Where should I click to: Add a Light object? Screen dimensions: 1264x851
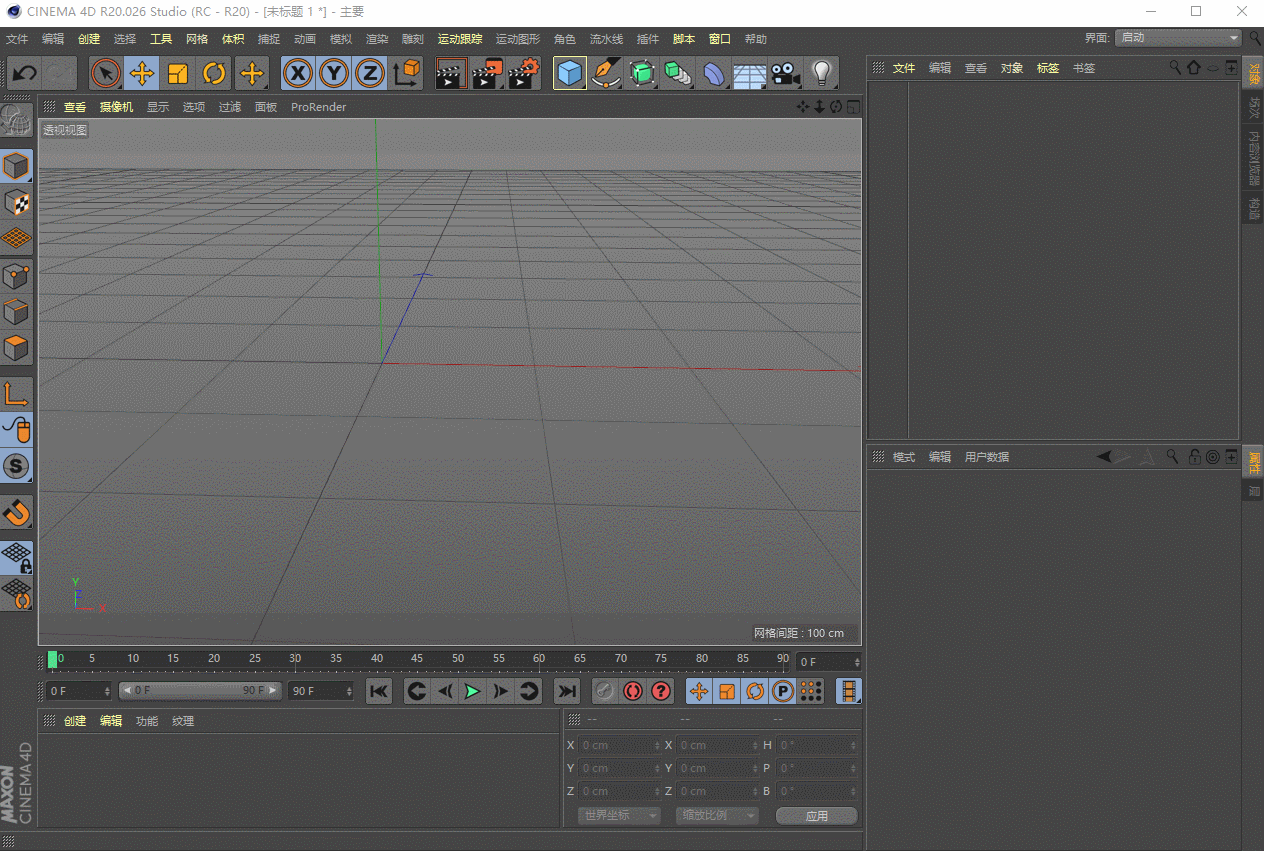click(822, 74)
